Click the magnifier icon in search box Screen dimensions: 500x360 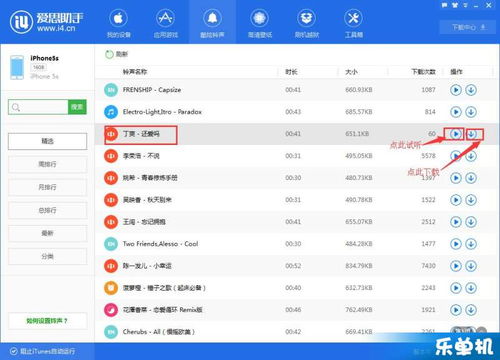pos(16,107)
